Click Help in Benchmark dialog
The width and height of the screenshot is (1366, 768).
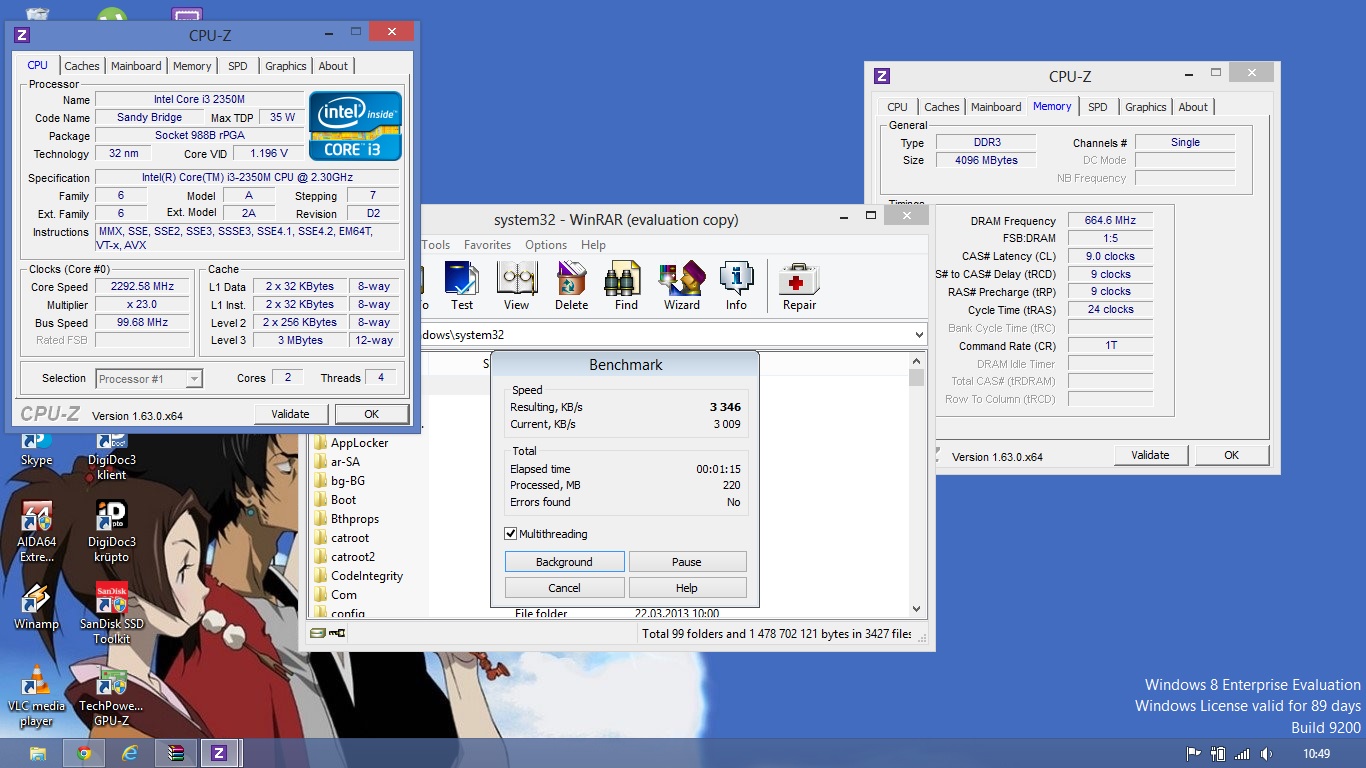click(687, 588)
